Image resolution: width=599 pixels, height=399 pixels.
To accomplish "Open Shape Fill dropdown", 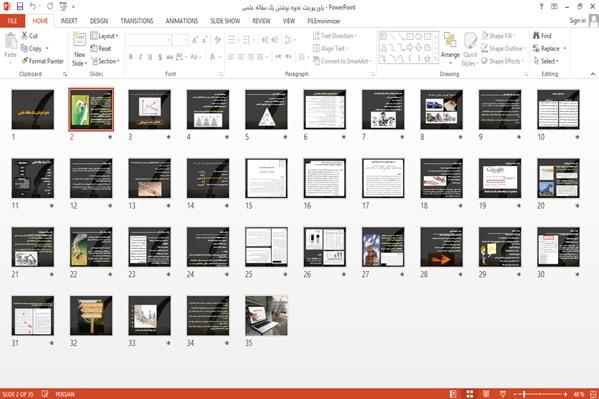I will click(x=498, y=36).
